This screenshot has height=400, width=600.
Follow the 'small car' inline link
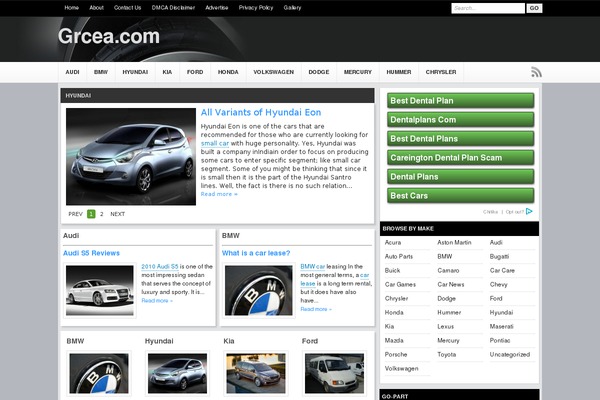point(215,144)
